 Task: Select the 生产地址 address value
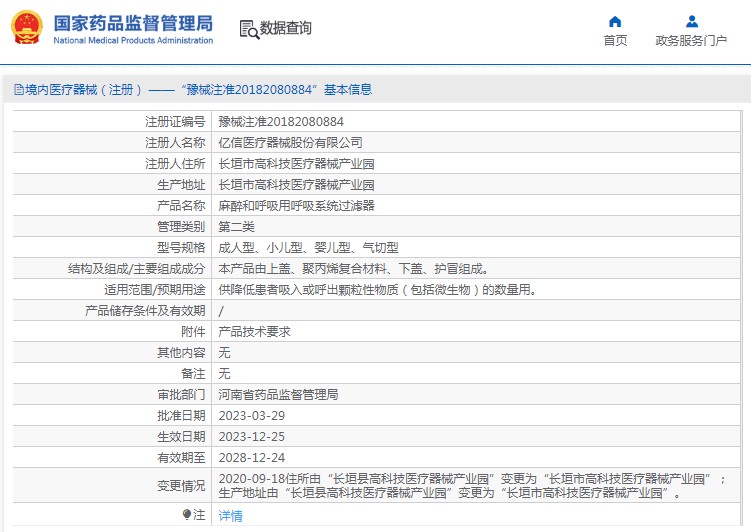(296, 185)
